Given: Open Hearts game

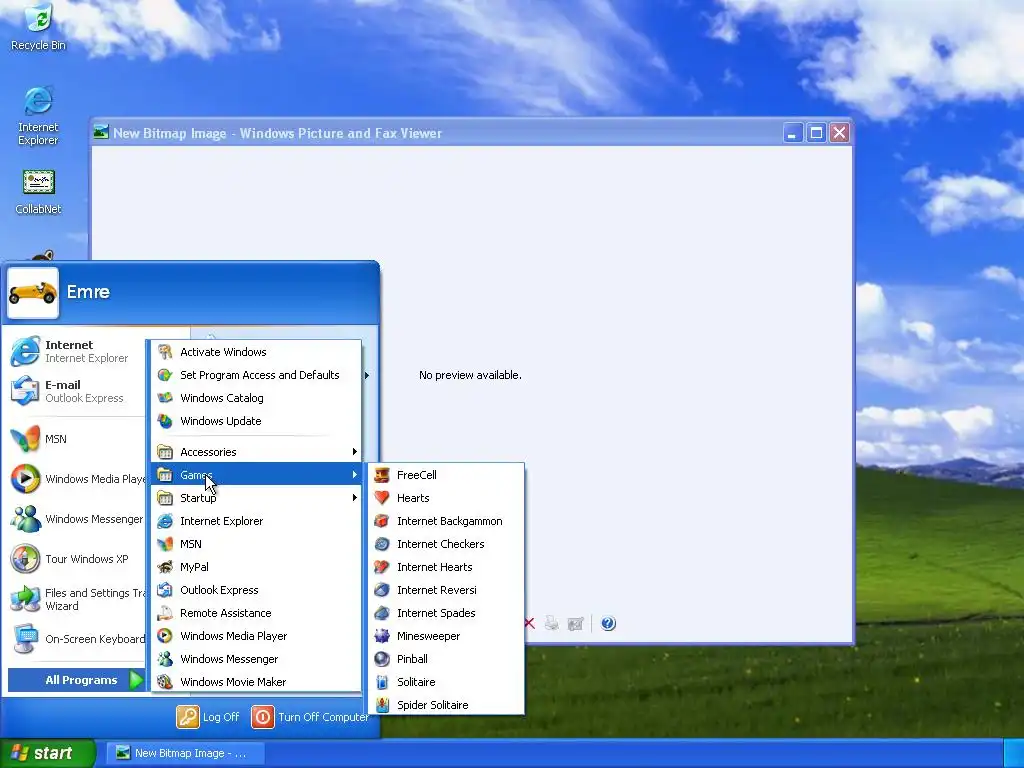Looking at the screenshot, I should [x=446, y=498].
